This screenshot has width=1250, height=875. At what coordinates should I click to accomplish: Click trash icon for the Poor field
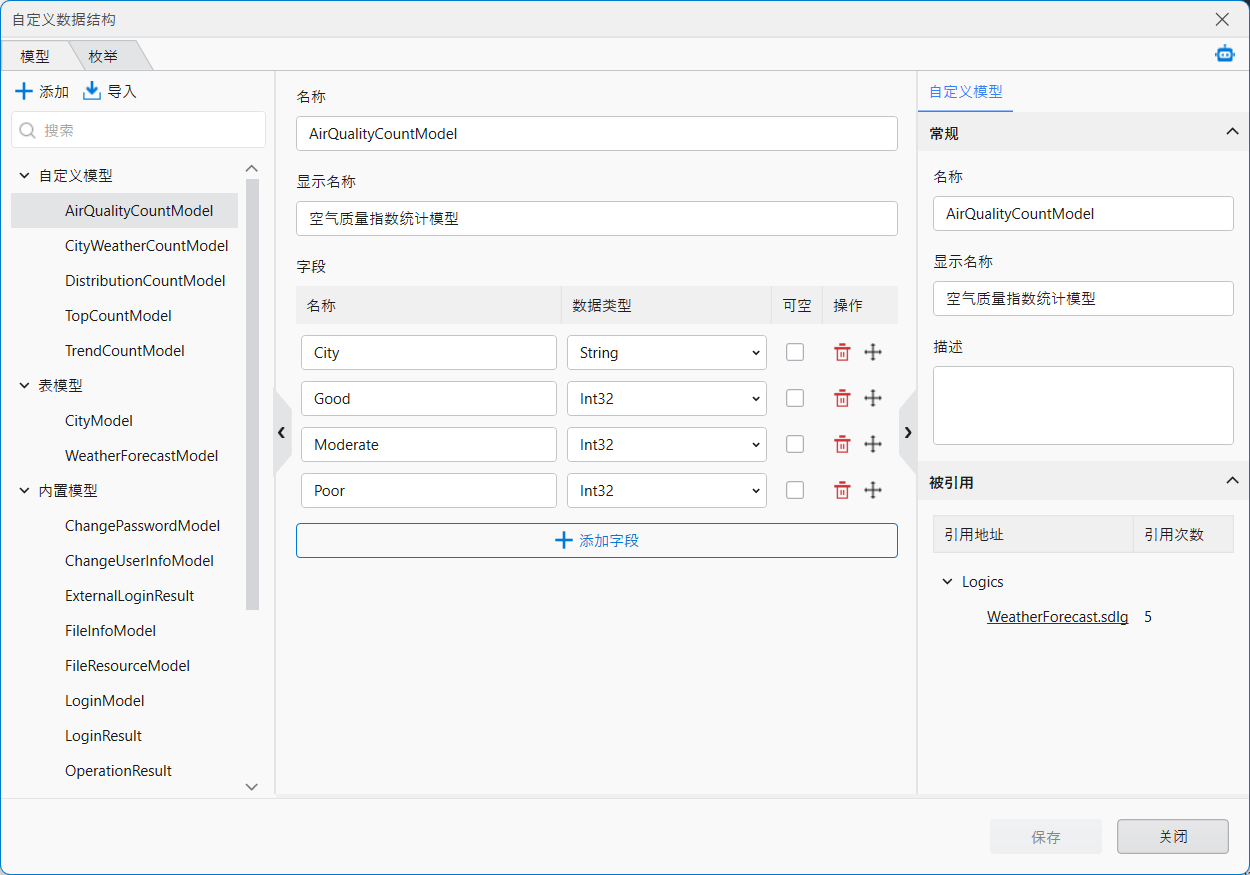(x=842, y=490)
